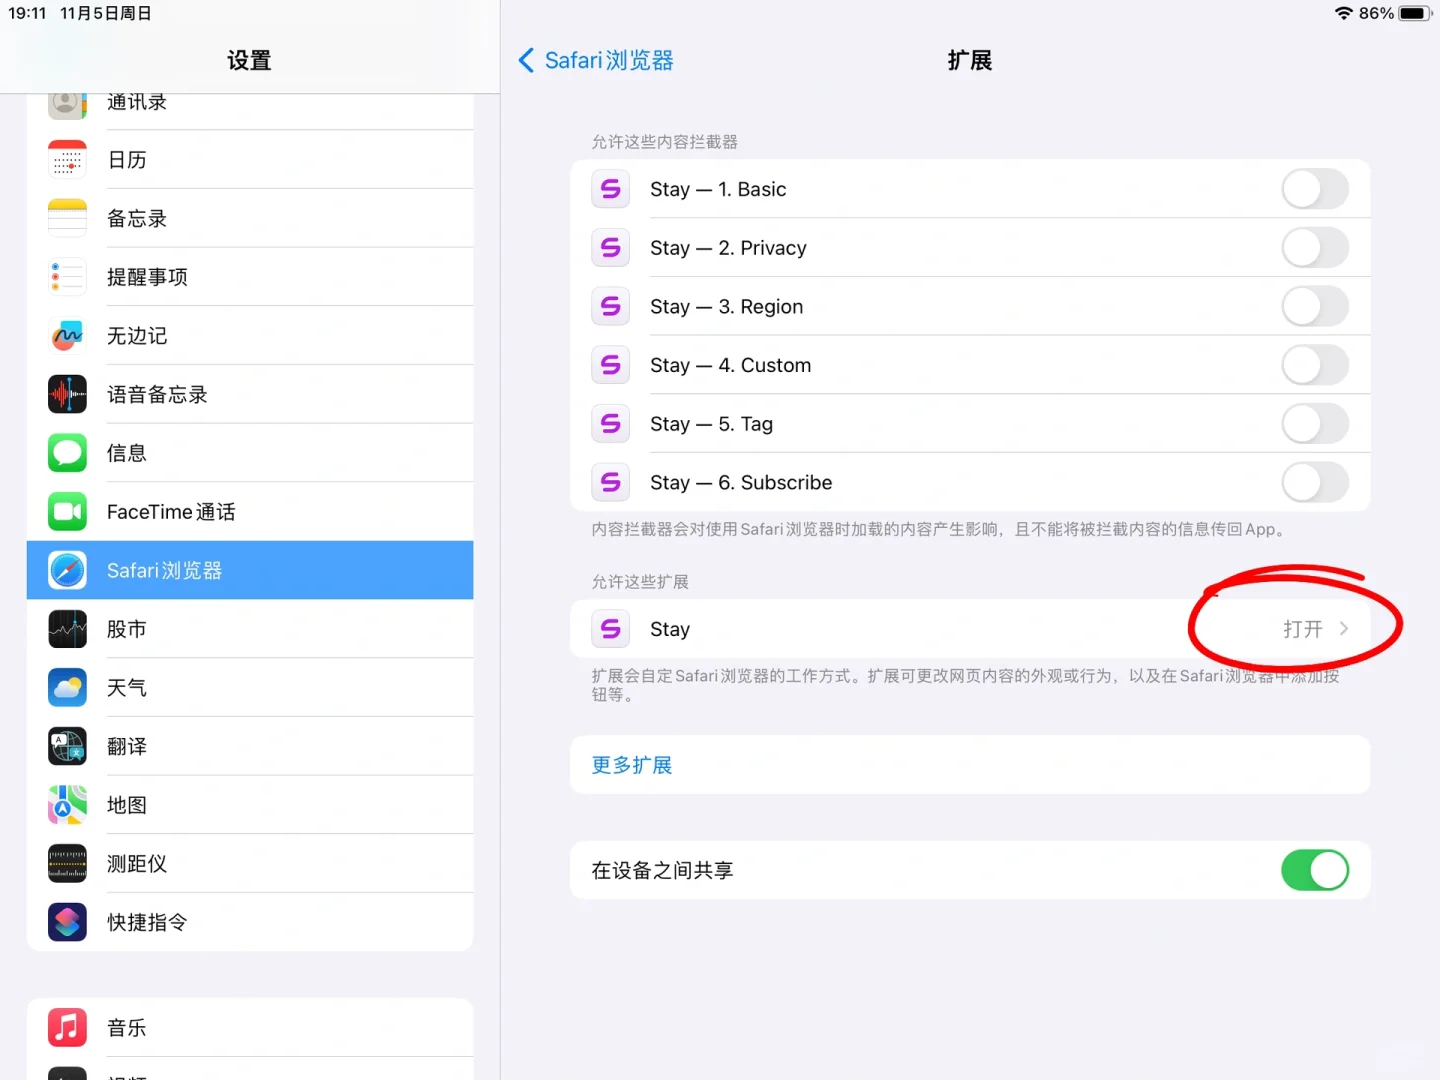Tap the back arrow to Safari 浏览器
This screenshot has height=1080, width=1440.
point(527,60)
